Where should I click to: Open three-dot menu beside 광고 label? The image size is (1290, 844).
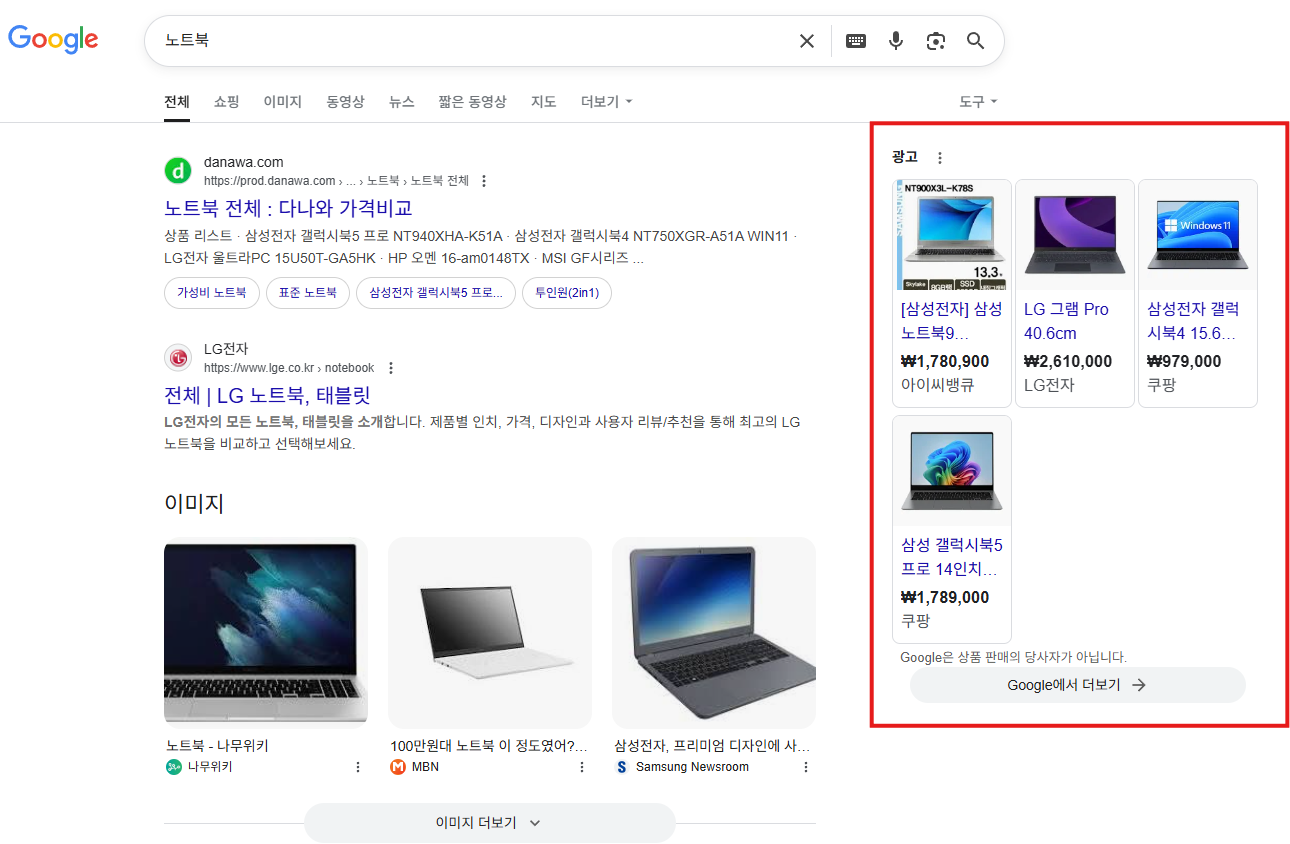click(x=939, y=158)
